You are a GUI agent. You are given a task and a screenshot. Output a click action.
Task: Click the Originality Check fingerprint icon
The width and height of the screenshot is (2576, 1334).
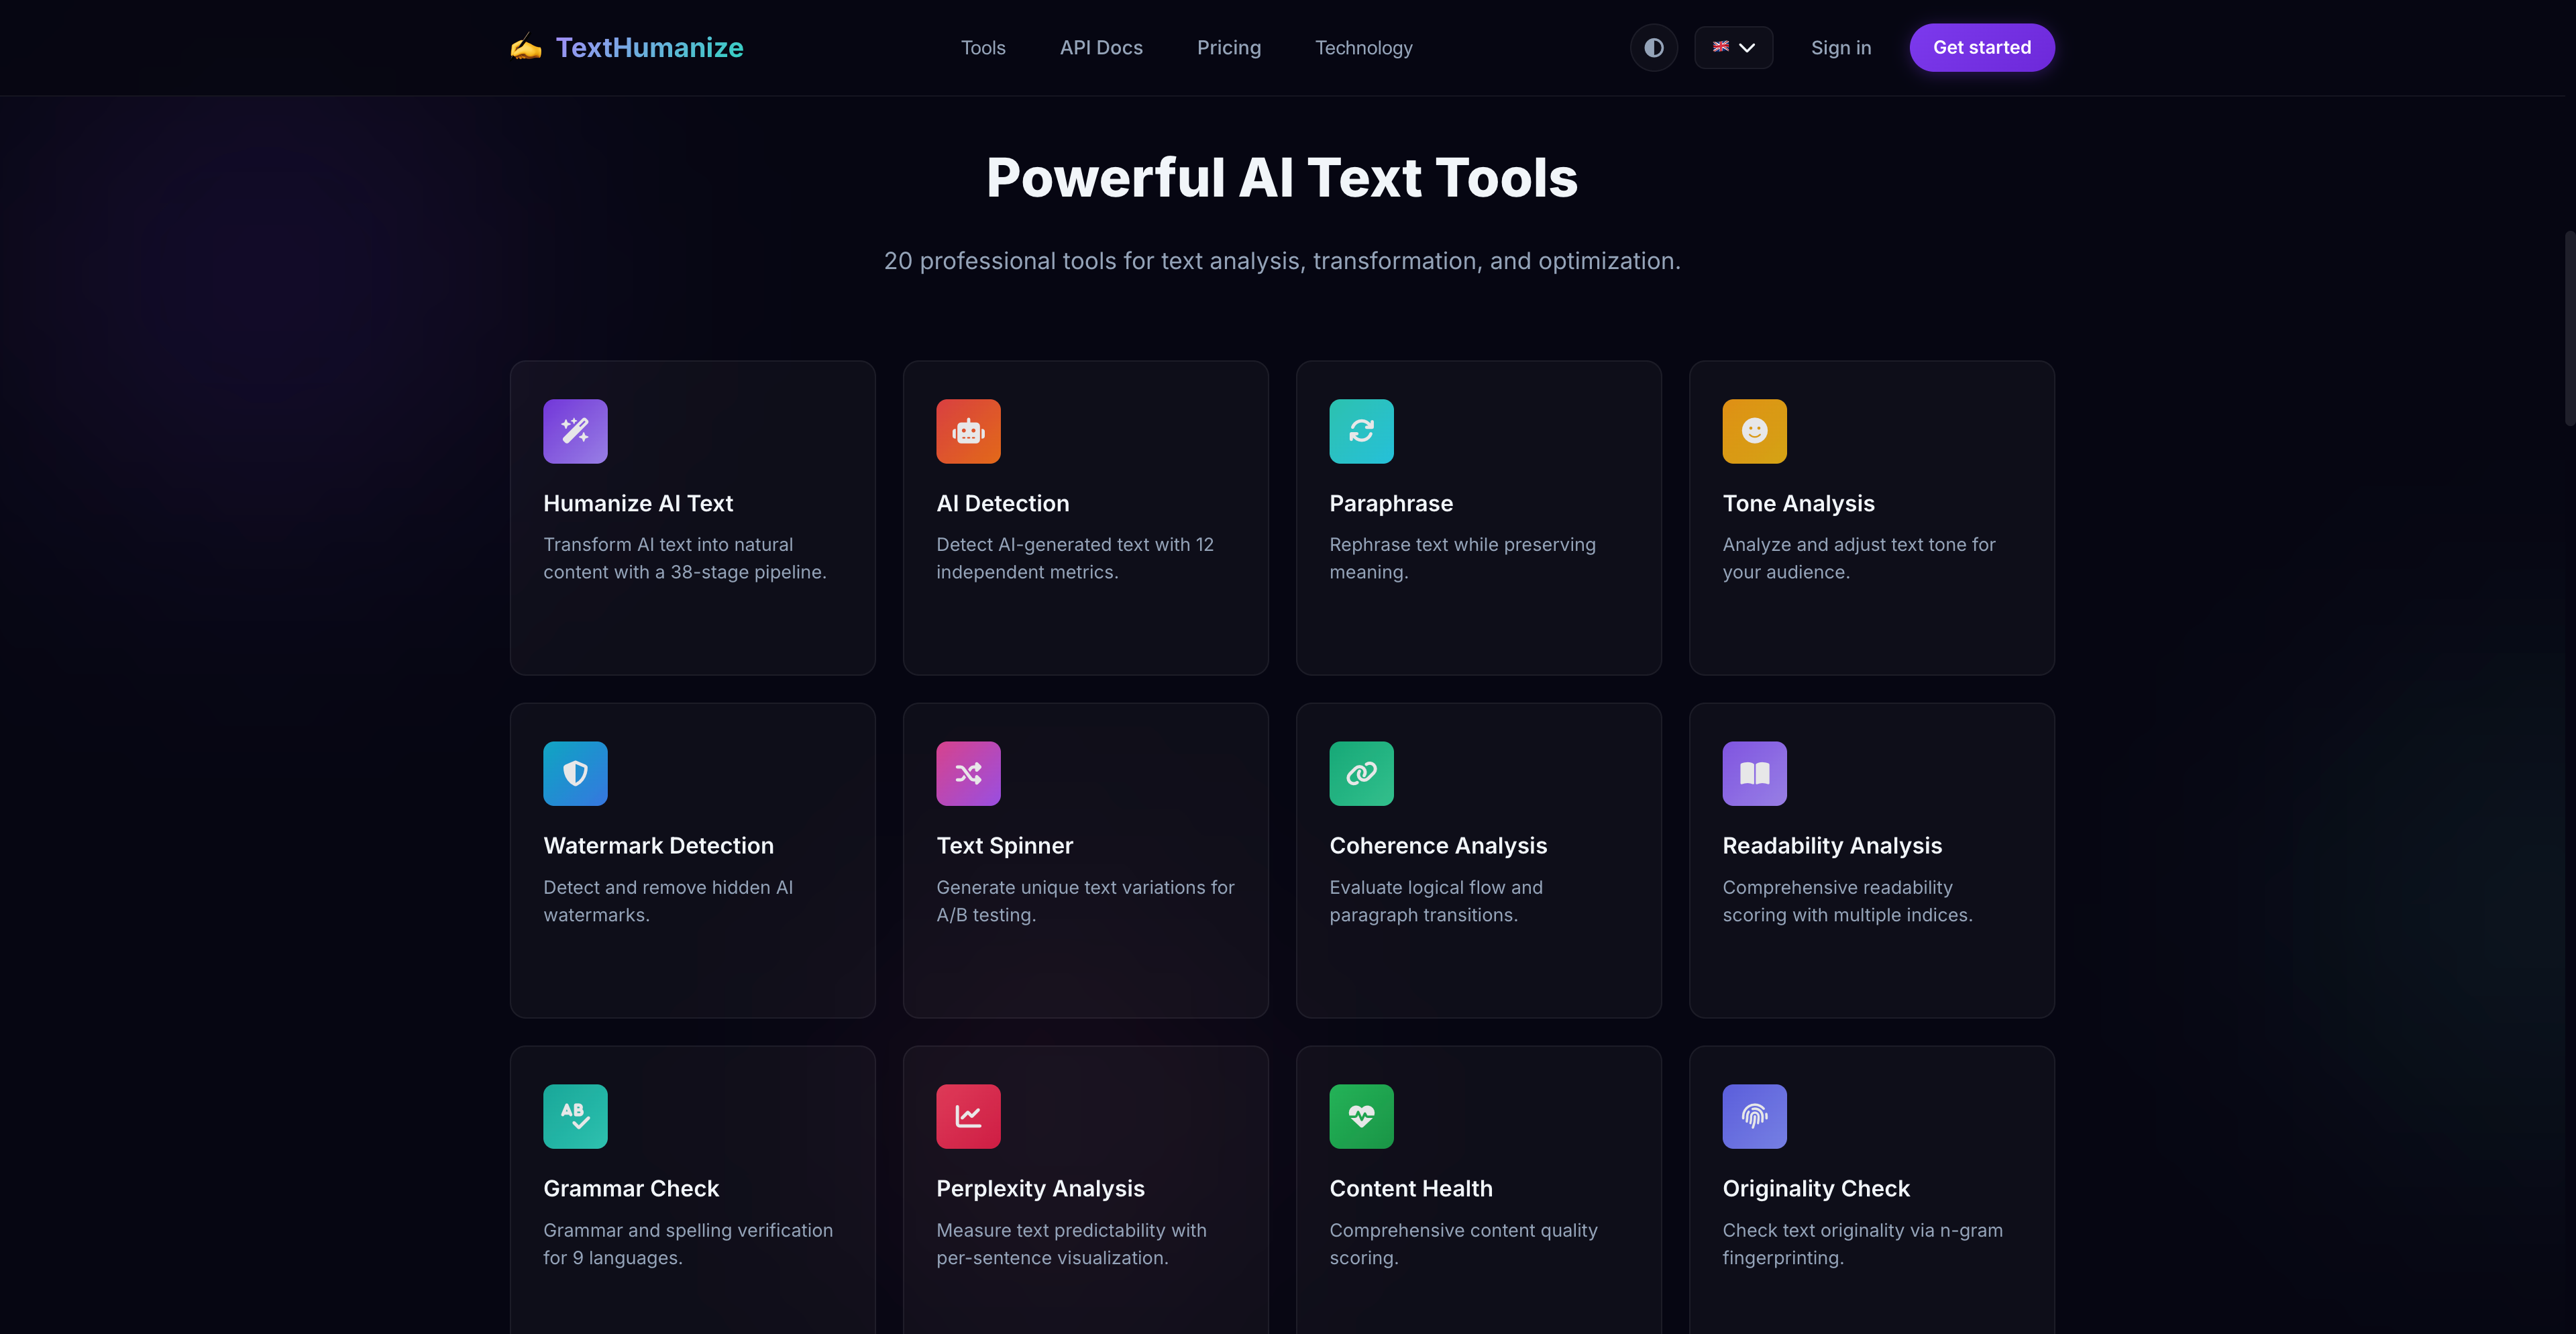coord(1754,1116)
